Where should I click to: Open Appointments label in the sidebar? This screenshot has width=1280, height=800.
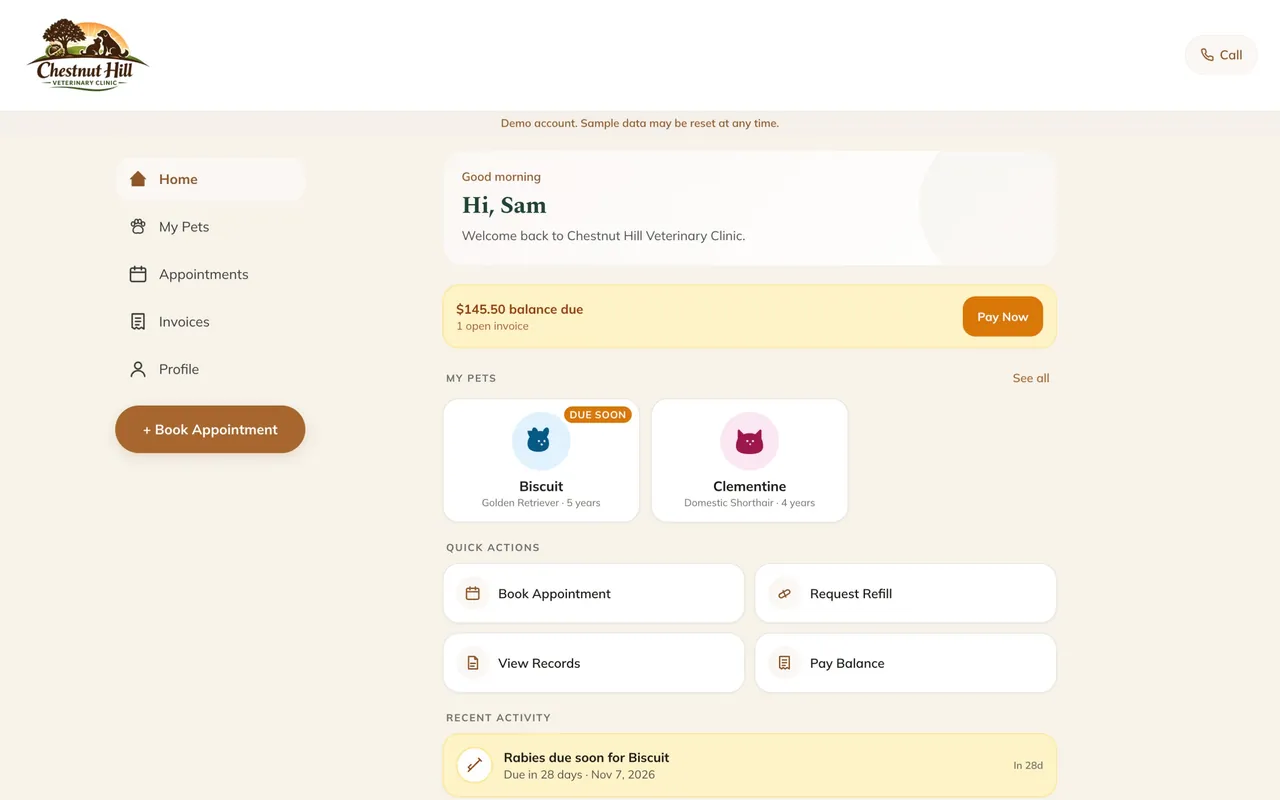tap(204, 274)
